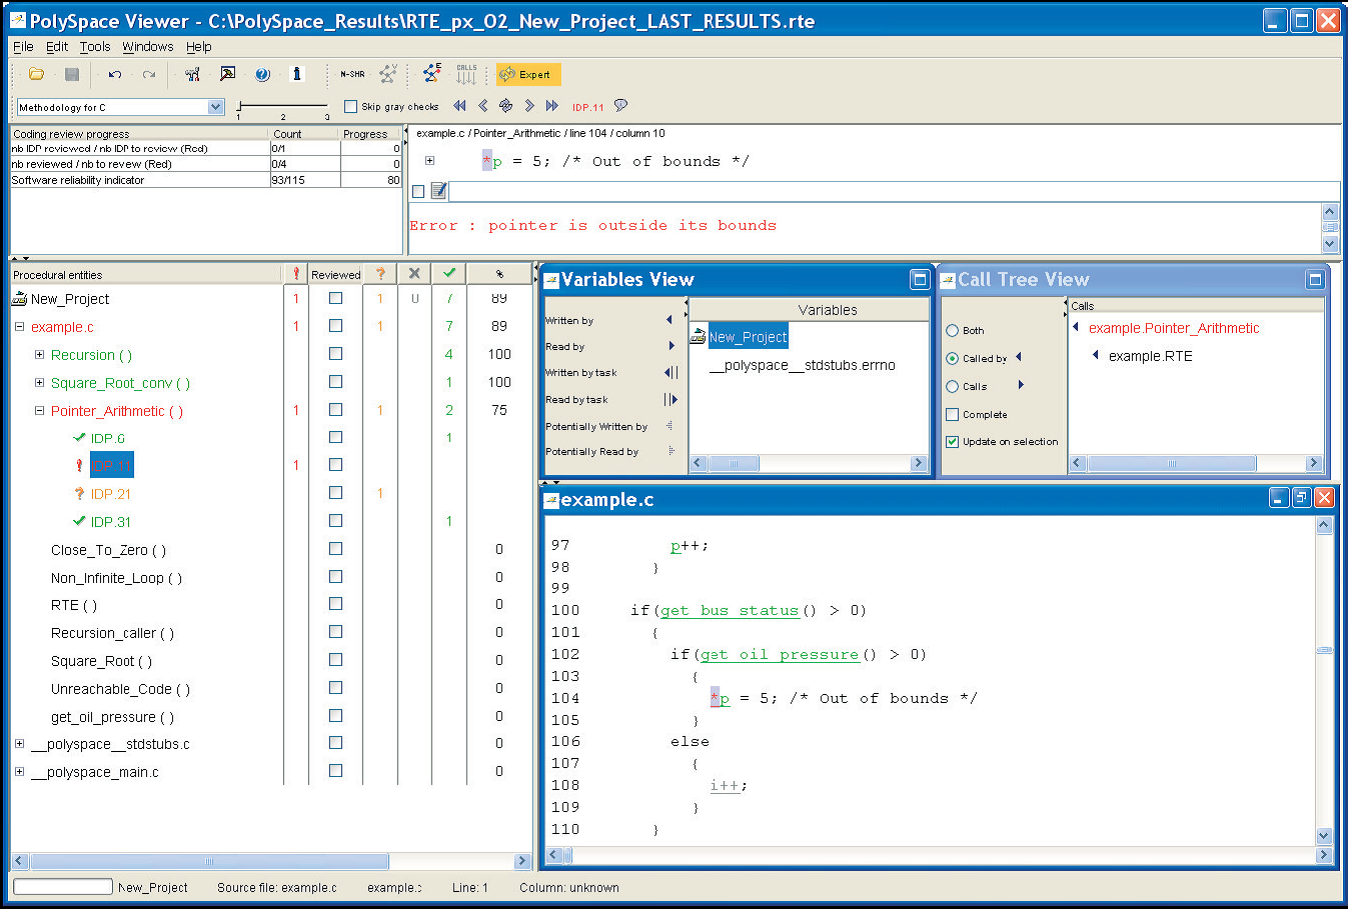Select the IDP.31 check row
This screenshot has width=1348, height=909.
coord(110,522)
